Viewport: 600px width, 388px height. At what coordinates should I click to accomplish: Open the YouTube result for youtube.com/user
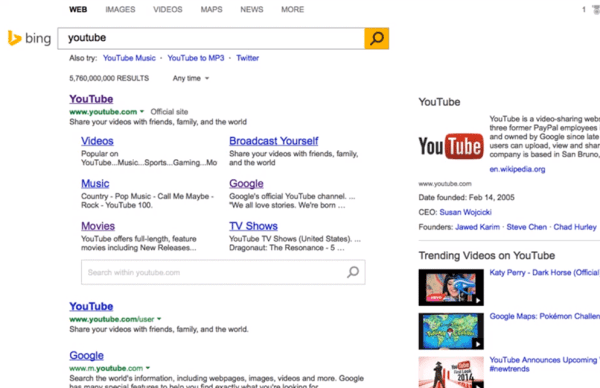tap(91, 306)
